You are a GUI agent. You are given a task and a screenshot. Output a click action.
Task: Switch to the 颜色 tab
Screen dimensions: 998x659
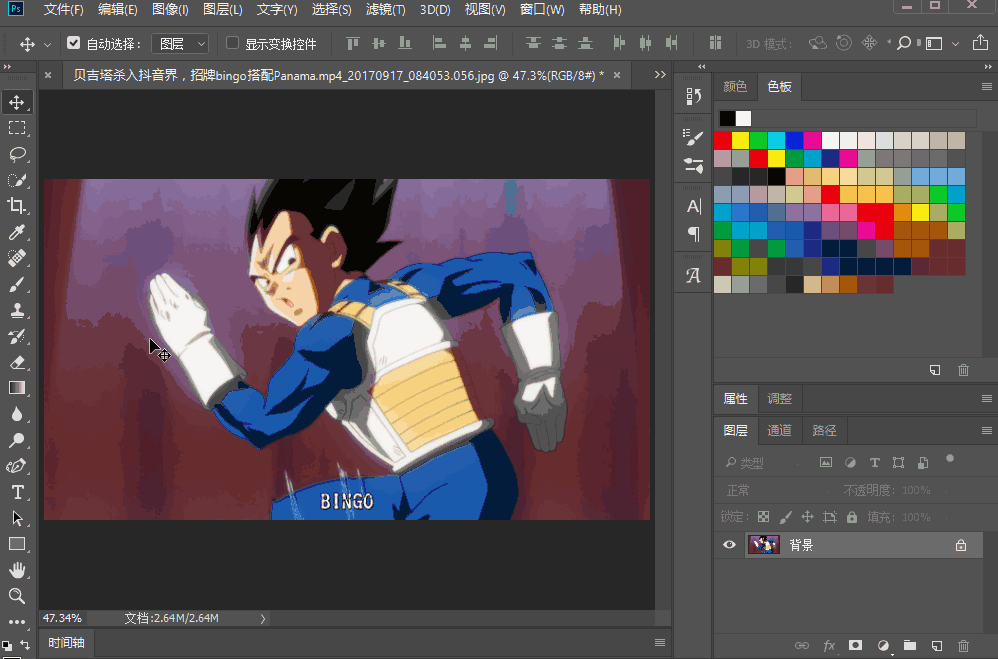[x=735, y=87]
